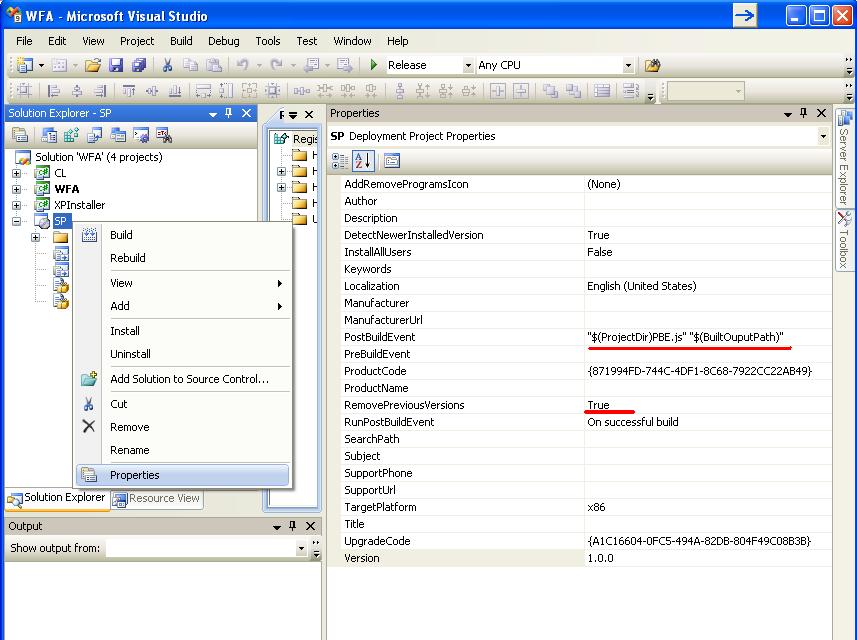857x640 pixels.
Task: Click the Add New Item toolbar icon
Action: tap(59, 65)
